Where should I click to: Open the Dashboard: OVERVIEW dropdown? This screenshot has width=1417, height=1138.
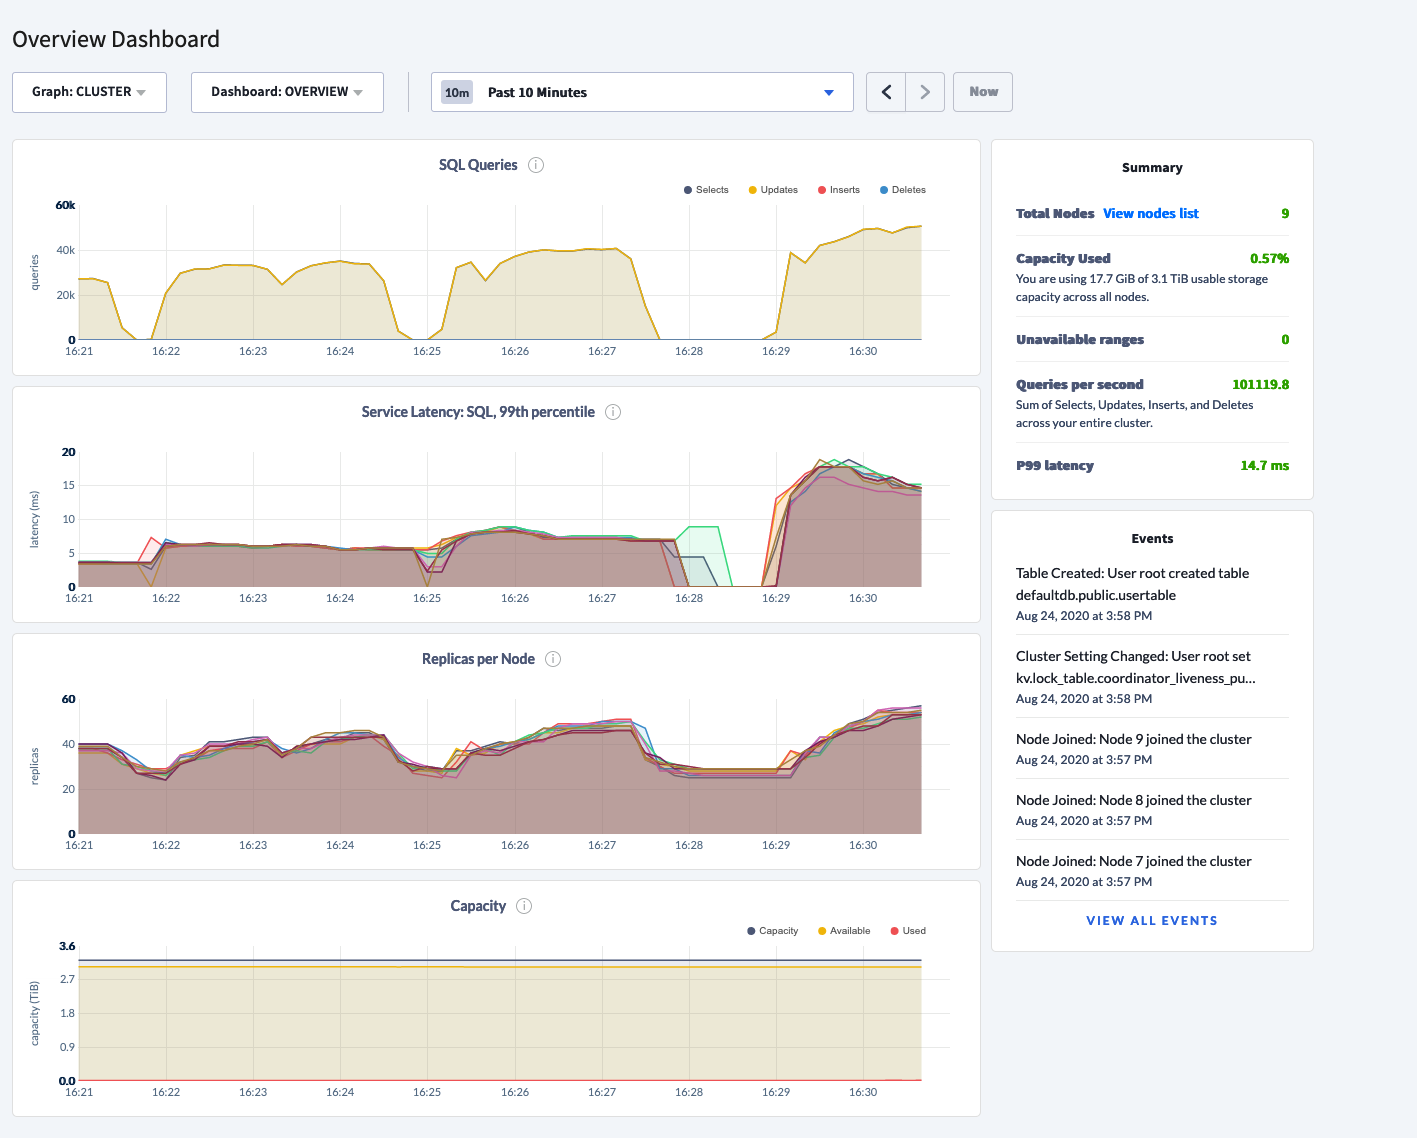click(x=287, y=92)
